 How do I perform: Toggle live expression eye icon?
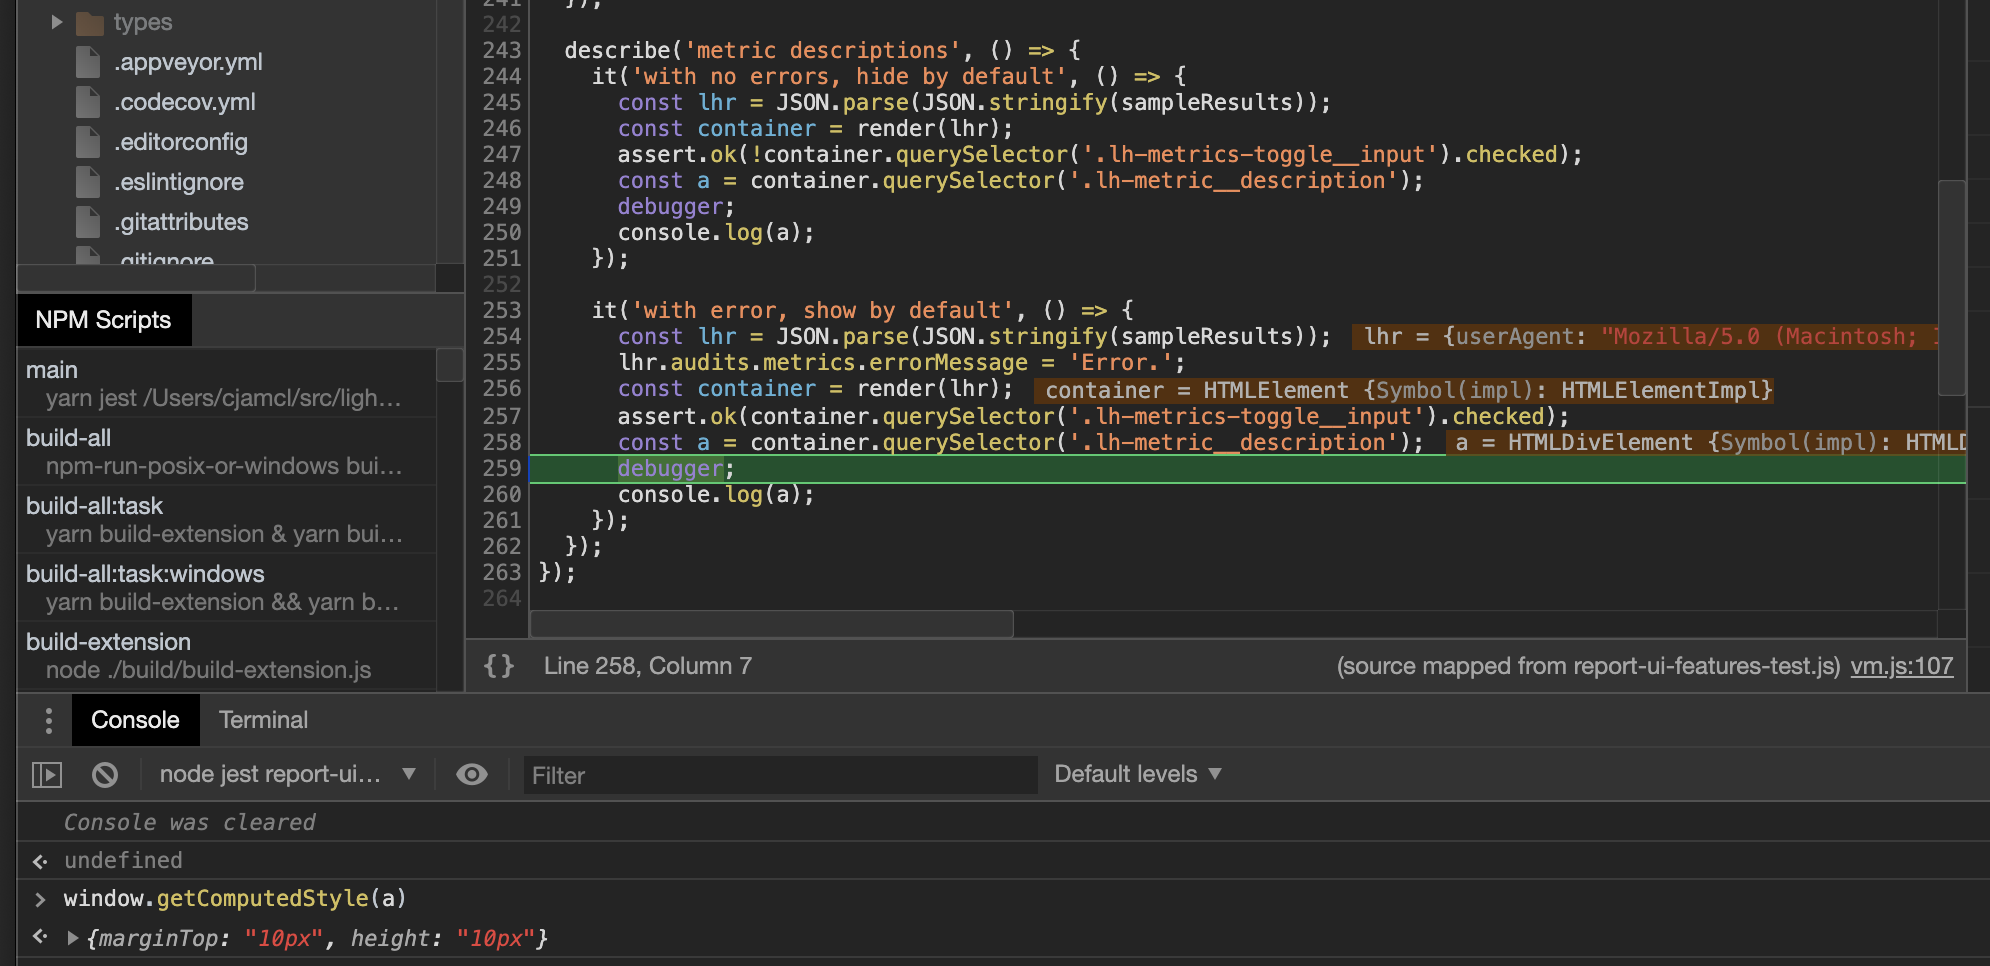coord(471,775)
